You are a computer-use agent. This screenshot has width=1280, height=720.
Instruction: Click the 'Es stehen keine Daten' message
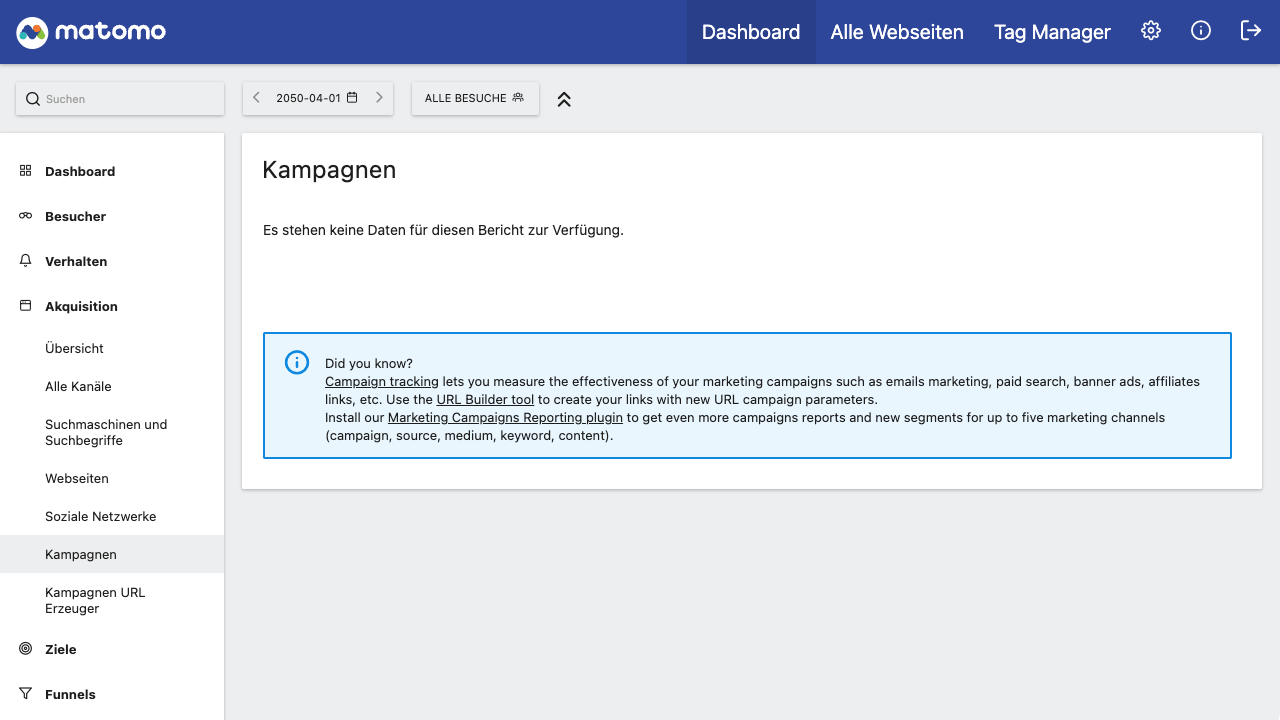coord(443,230)
